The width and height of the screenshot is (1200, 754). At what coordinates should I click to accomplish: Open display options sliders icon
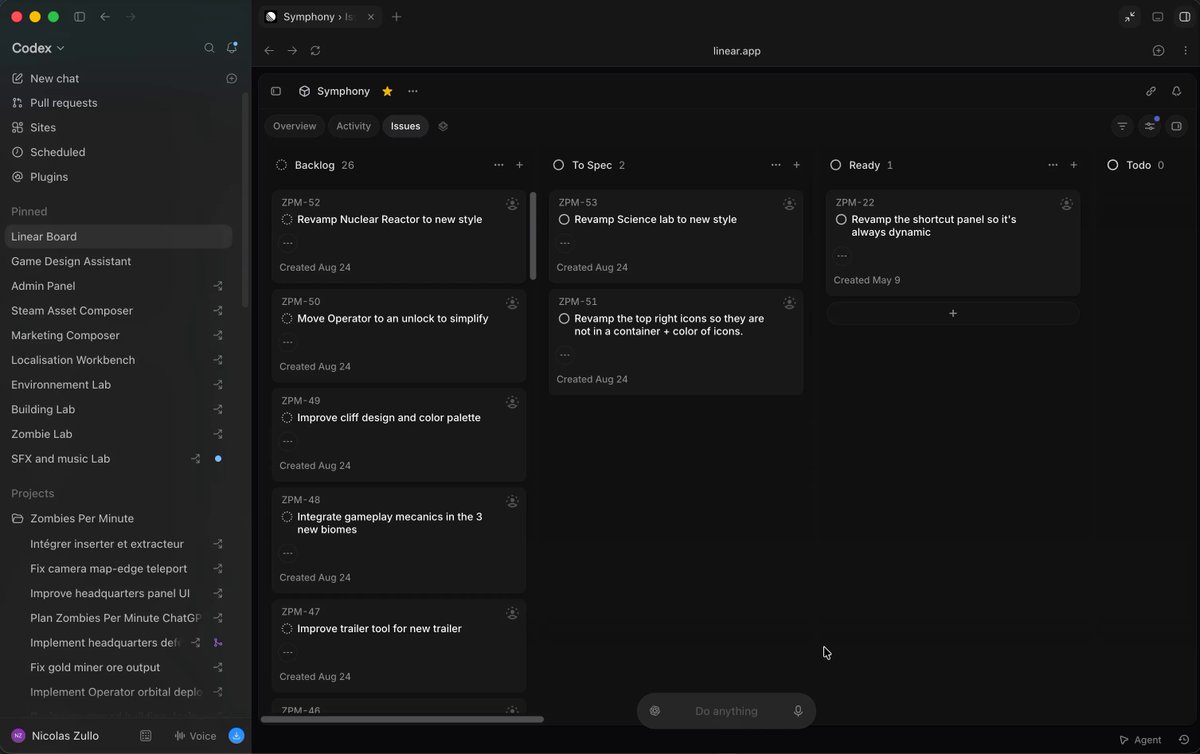click(1150, 126)
